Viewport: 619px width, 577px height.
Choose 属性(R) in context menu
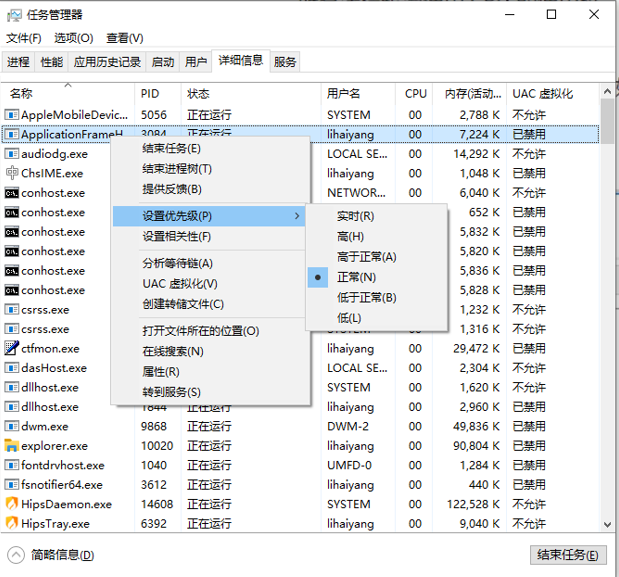click(209, 372)
